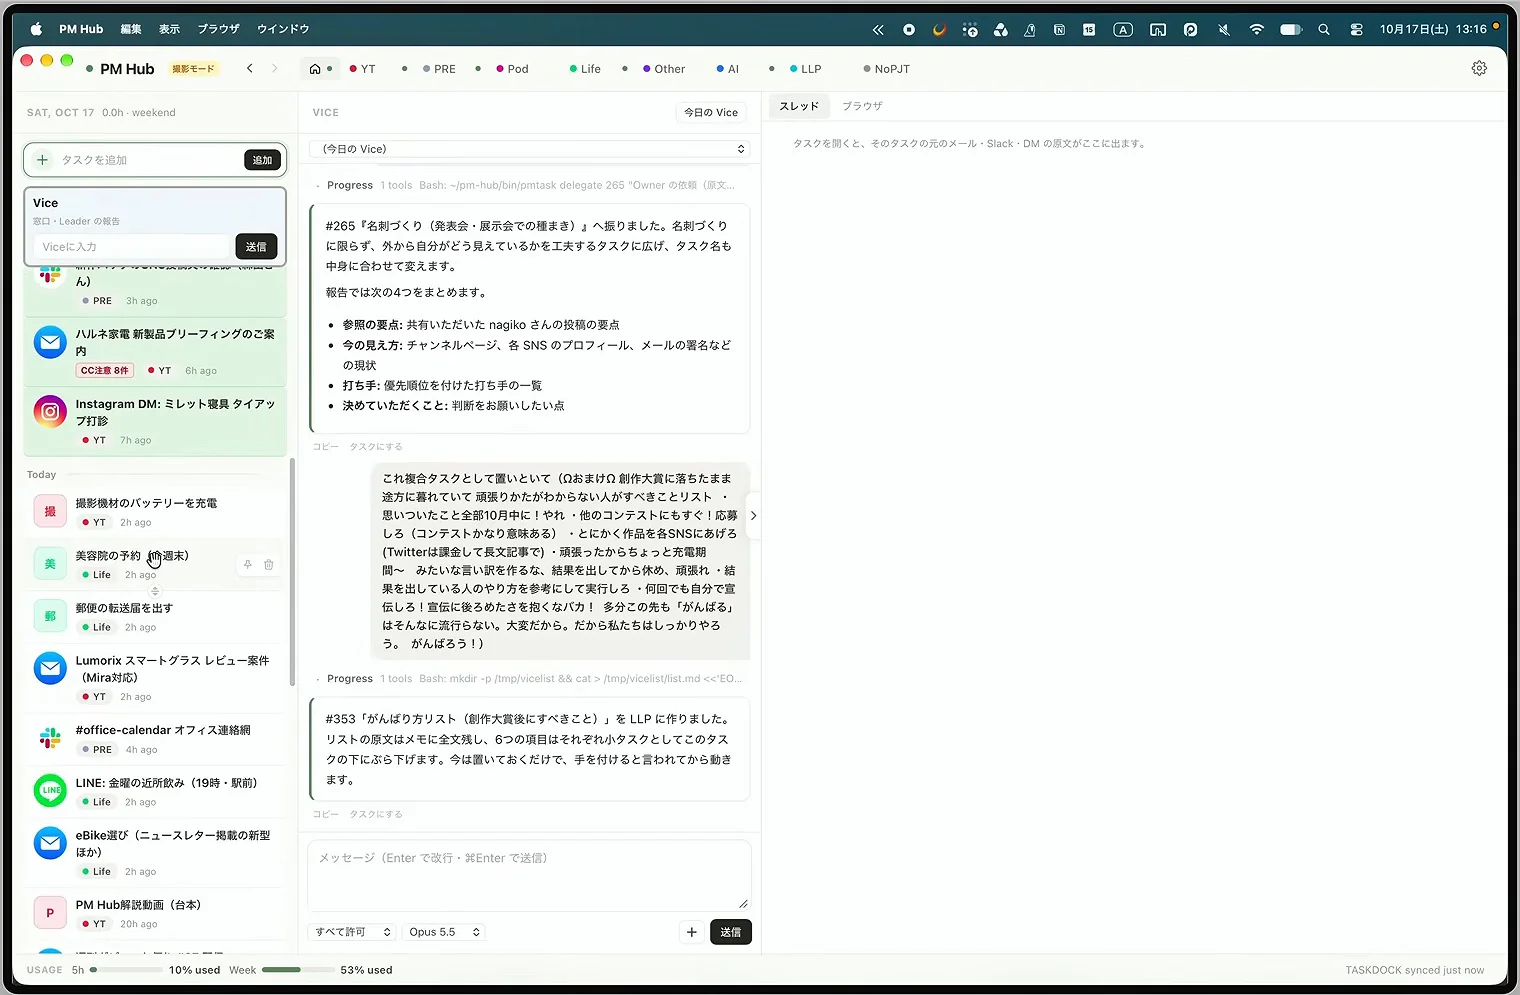Focus the Viceに入力 input field
Screen dimensions: 1520x995
[x=133, y=247]
